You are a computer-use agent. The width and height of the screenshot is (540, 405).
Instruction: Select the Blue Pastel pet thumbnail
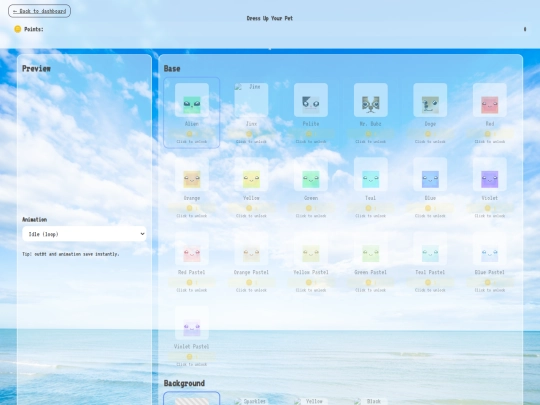click(x=490, y=249)
